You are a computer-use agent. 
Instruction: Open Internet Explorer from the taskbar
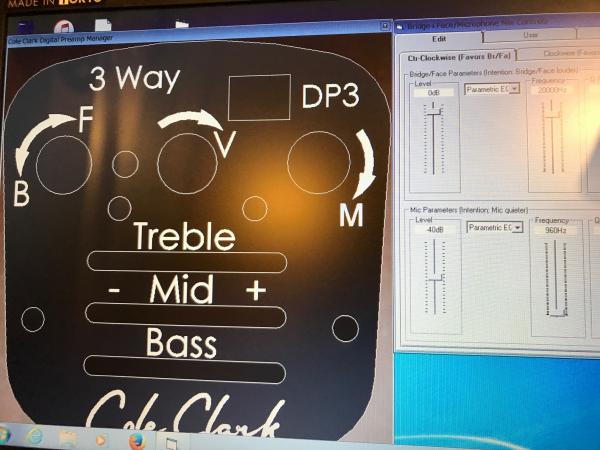pos(35,437)
